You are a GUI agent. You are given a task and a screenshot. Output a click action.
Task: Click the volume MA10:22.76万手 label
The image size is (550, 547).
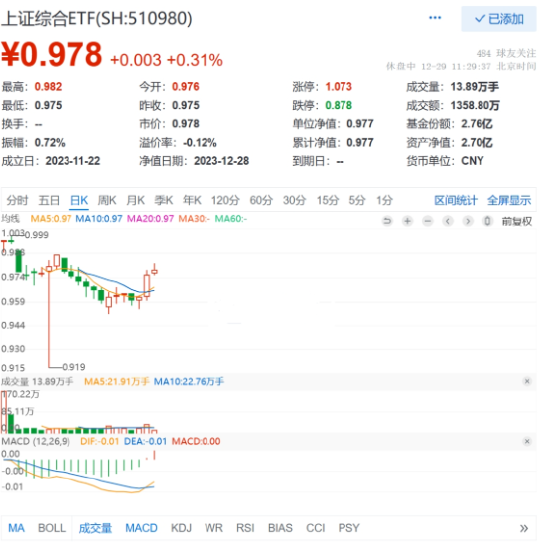[x=189, y=381]
